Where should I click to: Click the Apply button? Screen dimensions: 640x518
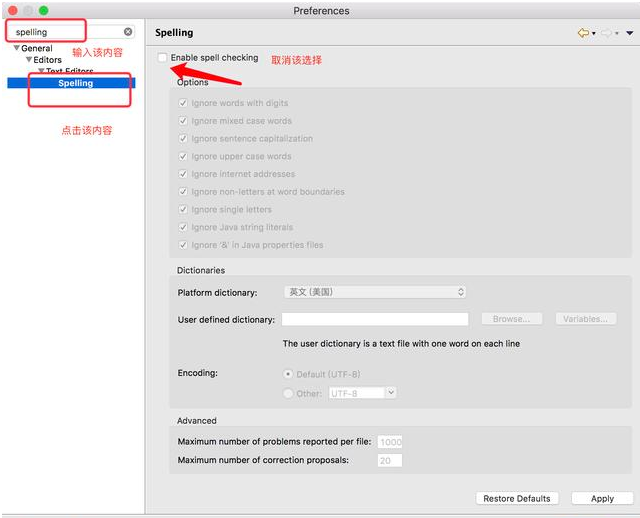(x=602, y=498)
